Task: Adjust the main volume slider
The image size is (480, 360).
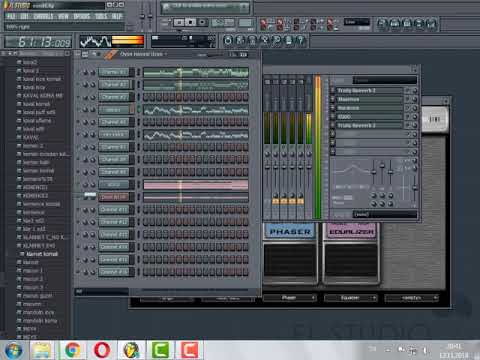Action: click(142, 15)
